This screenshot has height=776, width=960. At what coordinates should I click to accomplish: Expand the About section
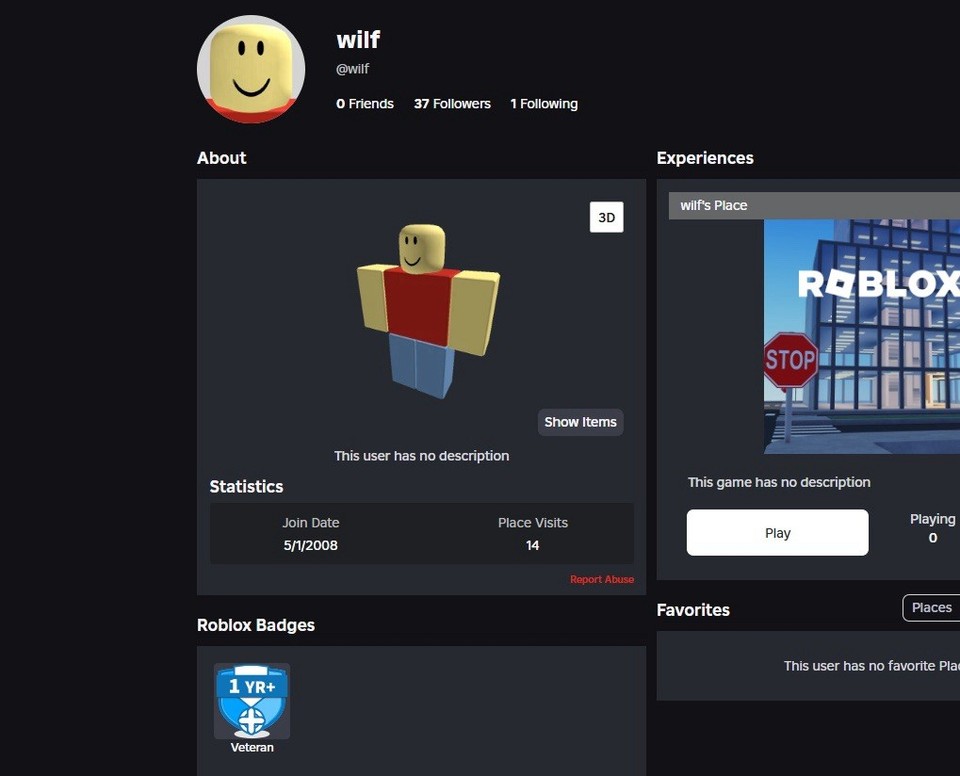(x=221, y=158)
